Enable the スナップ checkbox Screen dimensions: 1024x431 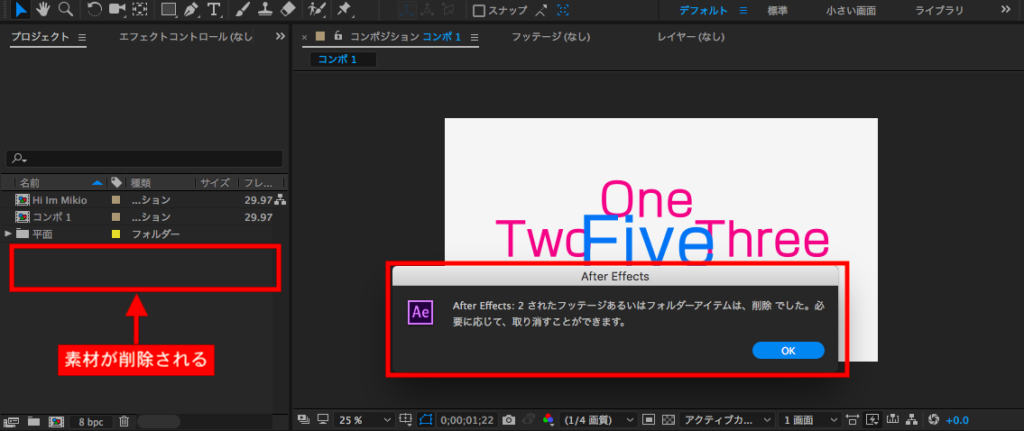479,10
